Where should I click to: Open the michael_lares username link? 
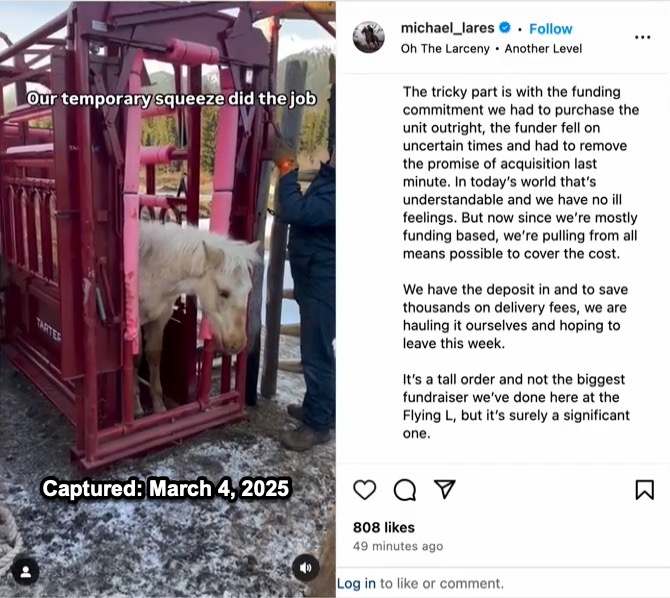(x=447, y=28)
